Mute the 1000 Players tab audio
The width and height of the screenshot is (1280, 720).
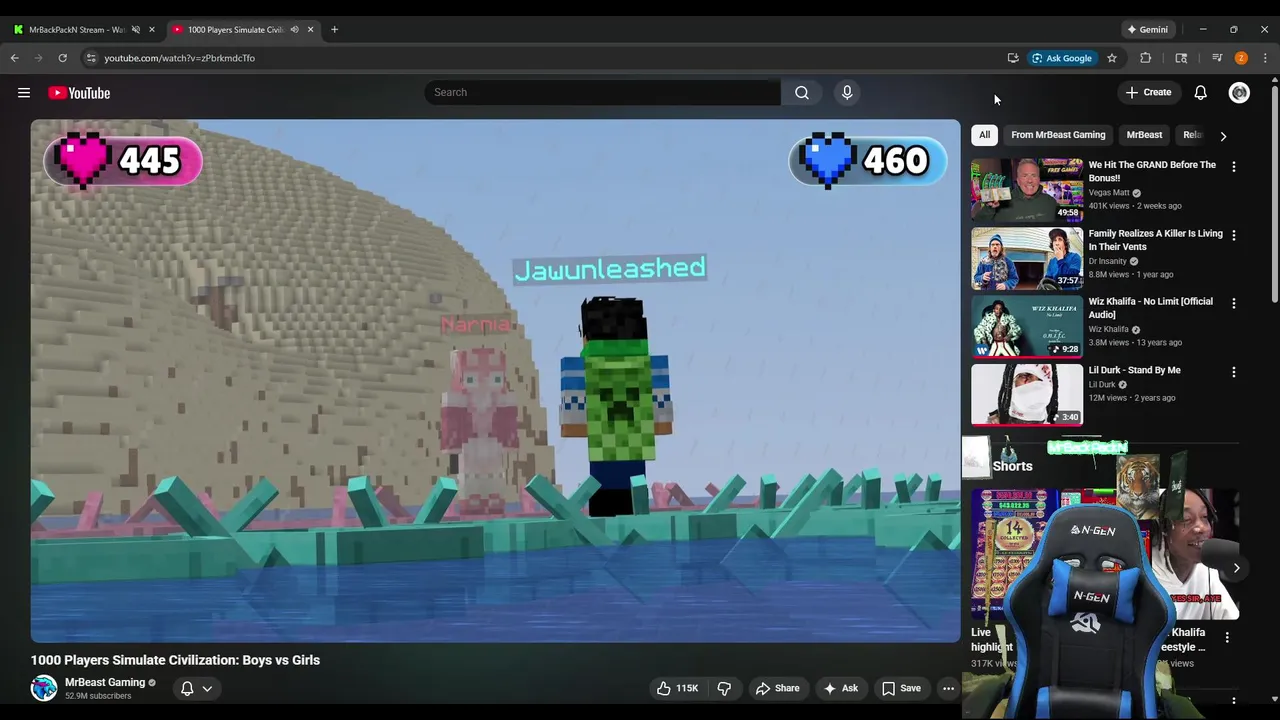[294, 29]
